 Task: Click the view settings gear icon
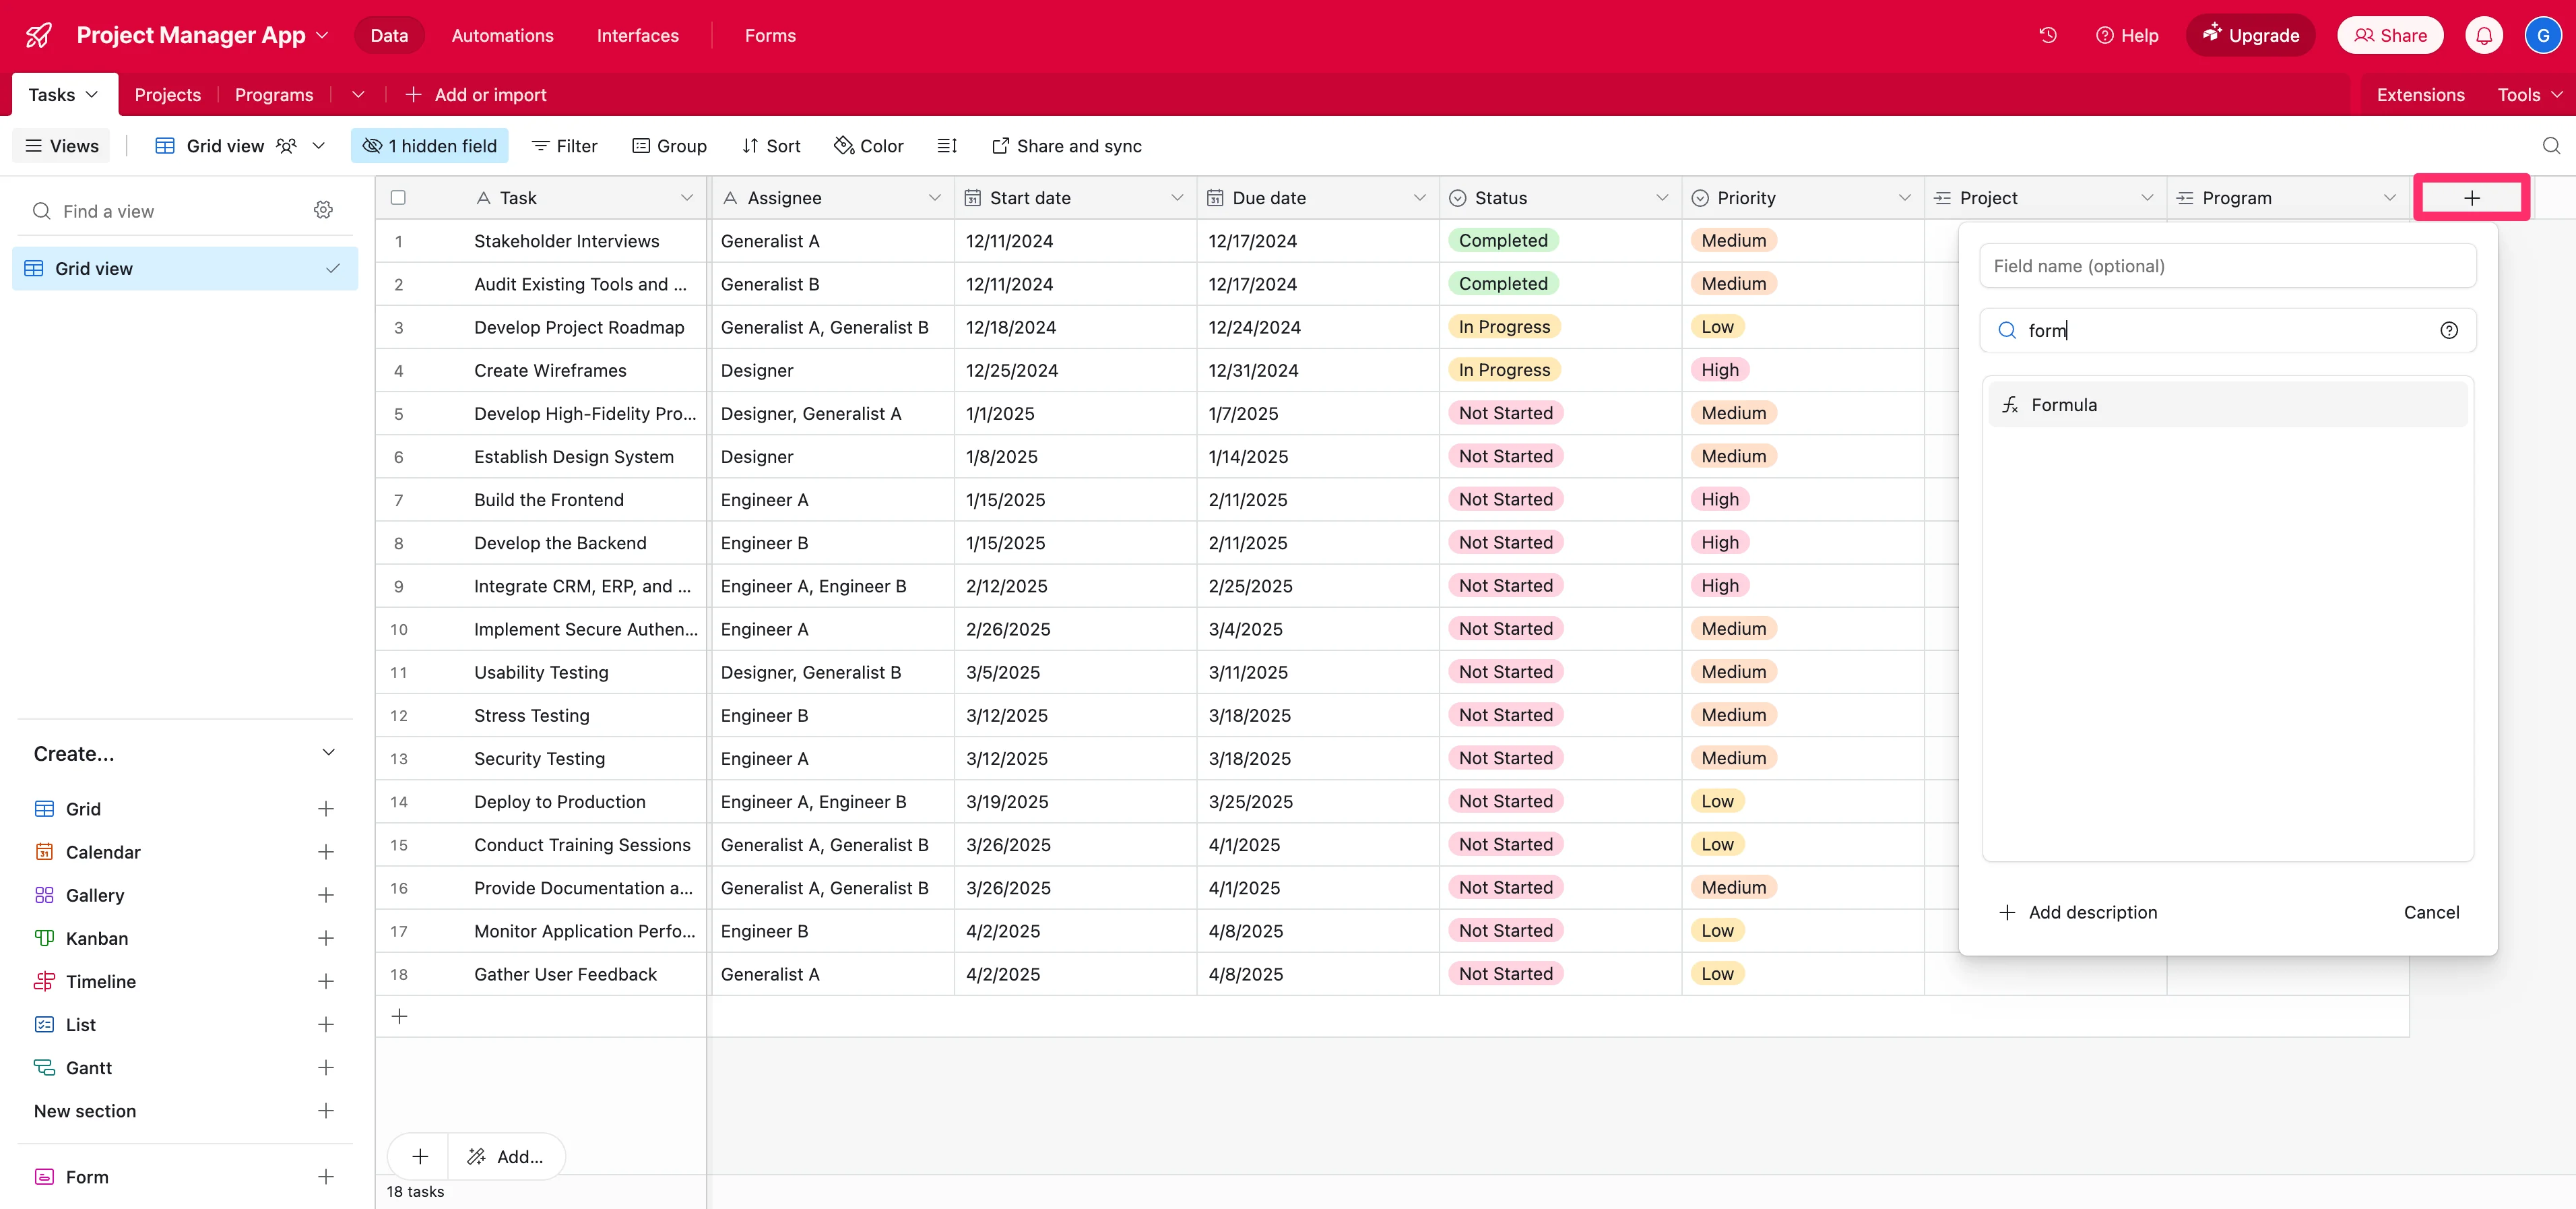coord(323,210)
